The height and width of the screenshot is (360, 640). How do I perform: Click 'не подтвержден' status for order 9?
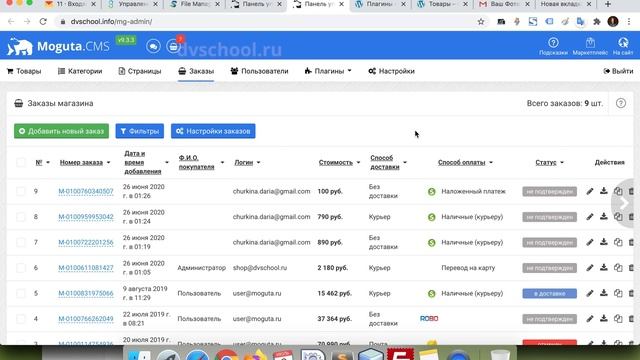pos(549,191)
